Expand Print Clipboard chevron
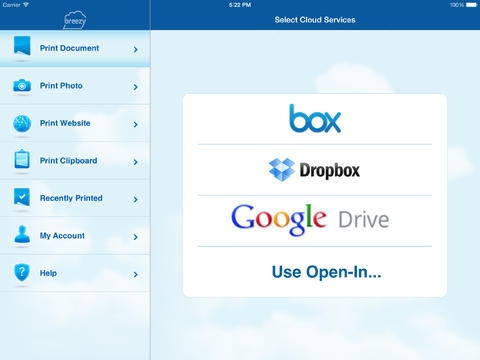This screenshot has width=480, height=360. pyautogui.click(x=135, y=162)
